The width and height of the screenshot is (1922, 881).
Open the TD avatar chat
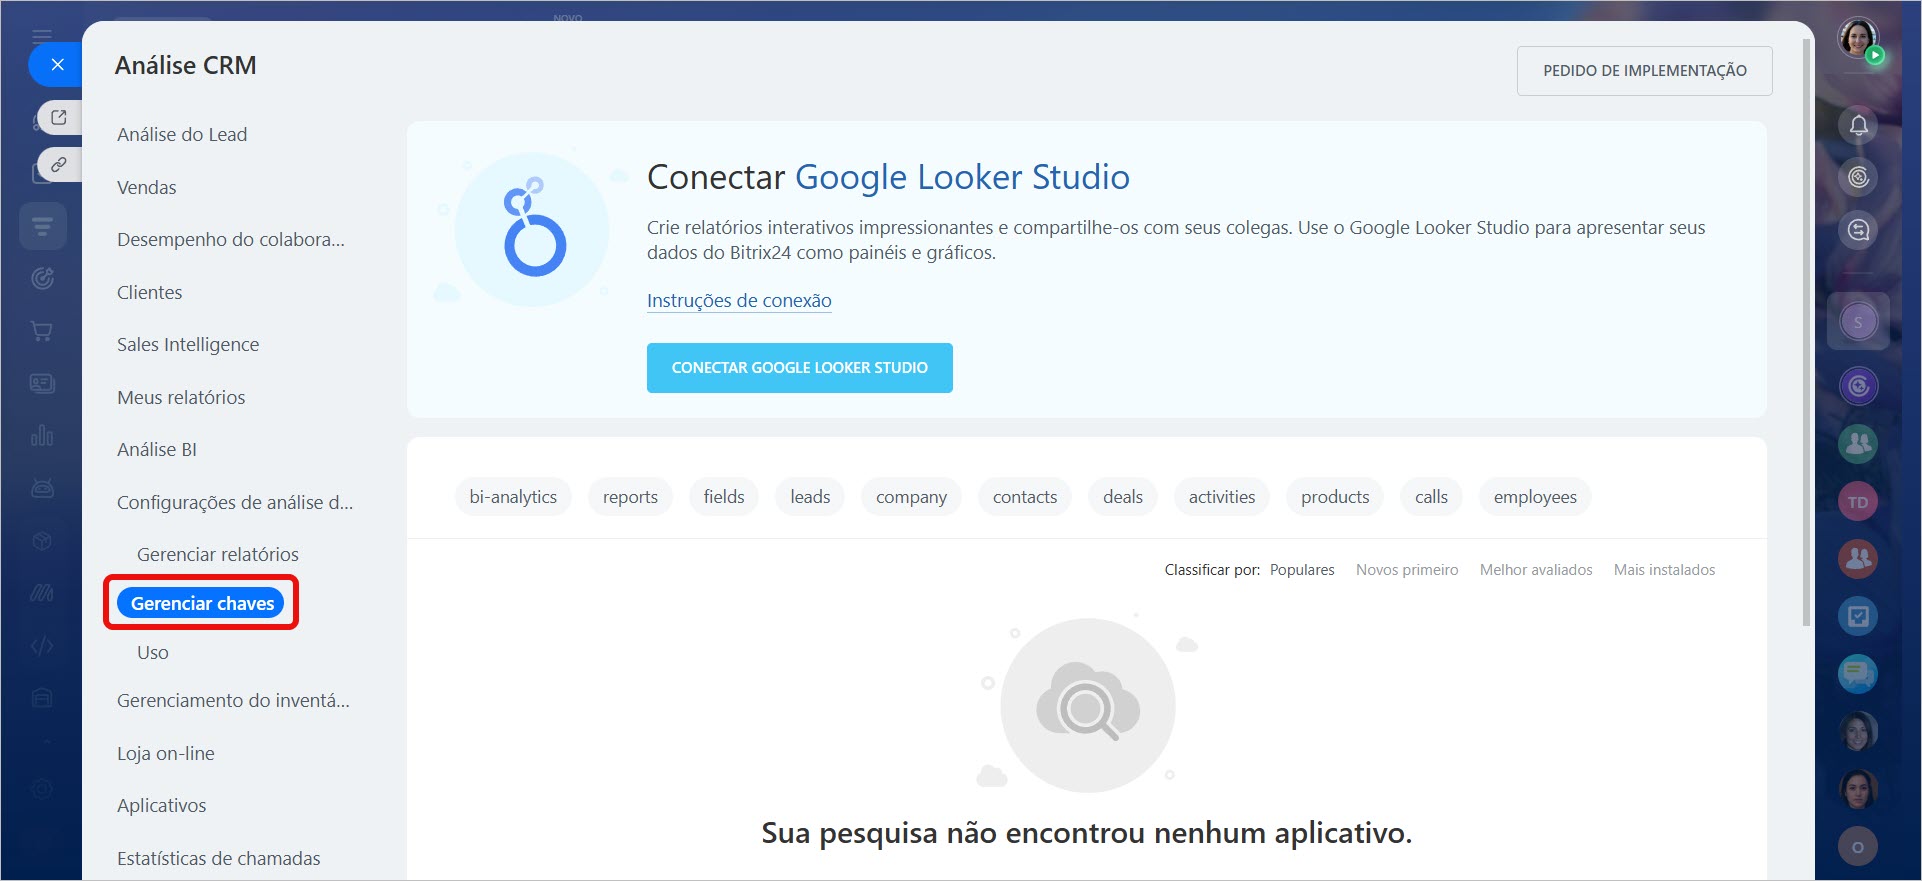[x=1858, y=502]
